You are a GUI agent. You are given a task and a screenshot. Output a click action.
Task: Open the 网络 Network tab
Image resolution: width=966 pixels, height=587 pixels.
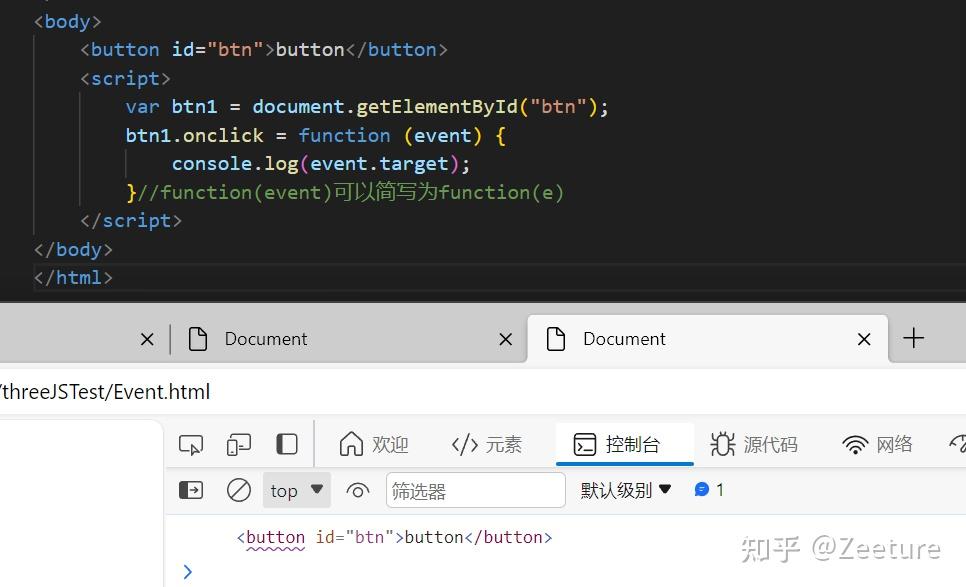point(877,444)
